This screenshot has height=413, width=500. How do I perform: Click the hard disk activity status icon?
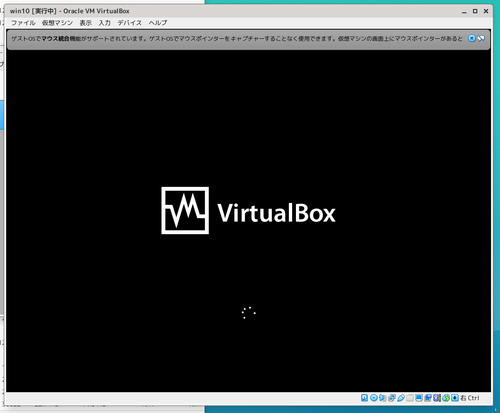[x=364, y=398]
